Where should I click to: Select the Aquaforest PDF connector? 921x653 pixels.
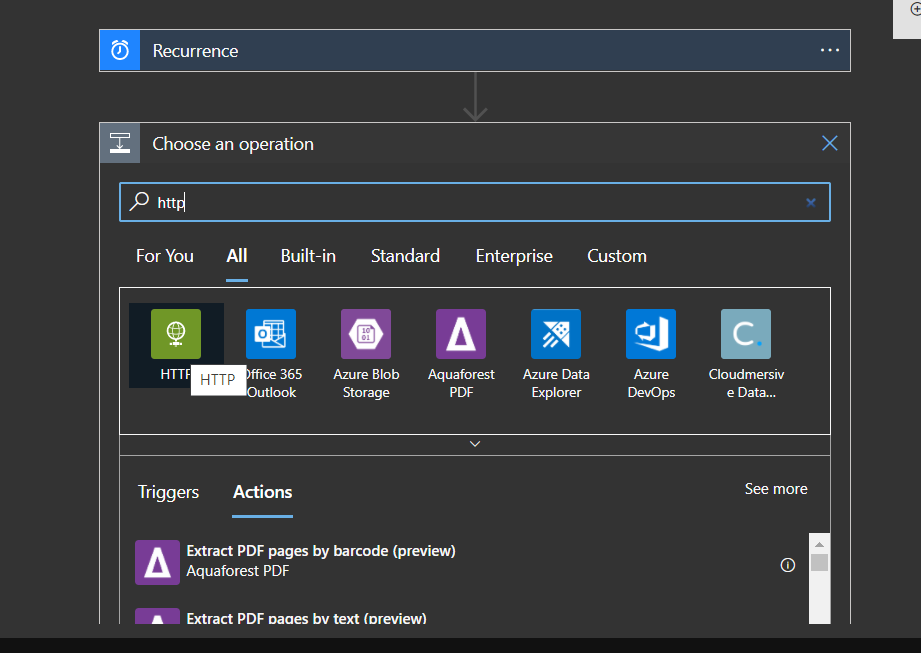pyautogui.click(x=461, y=354)
